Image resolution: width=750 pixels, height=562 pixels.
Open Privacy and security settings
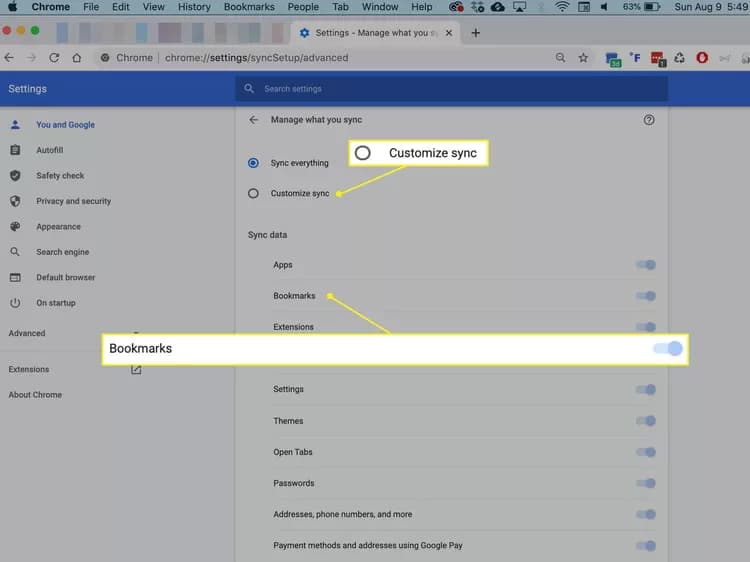pyautogui.click(x=73, y=201)
